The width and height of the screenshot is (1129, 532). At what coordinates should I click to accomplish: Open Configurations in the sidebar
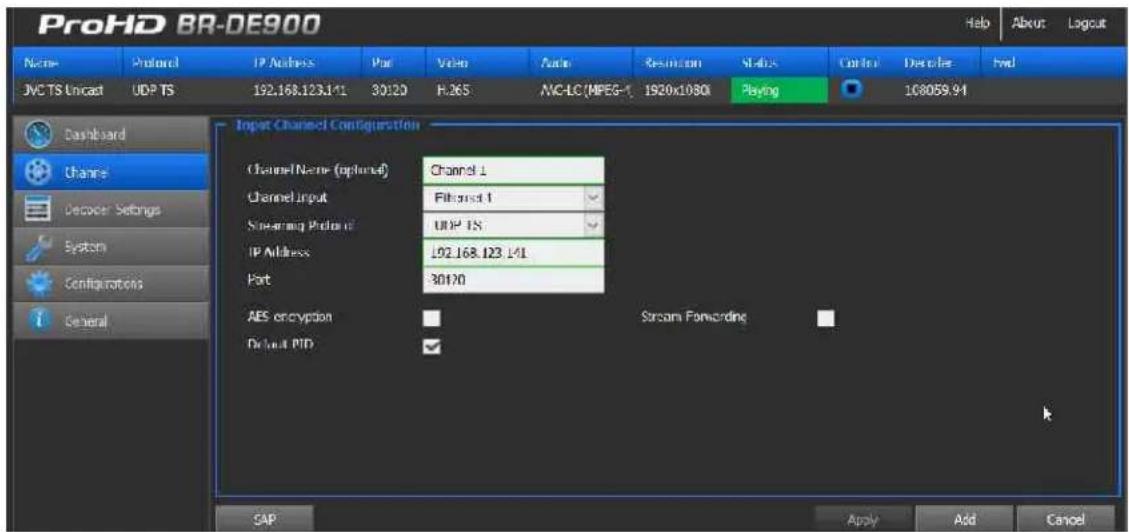[112, 284]
